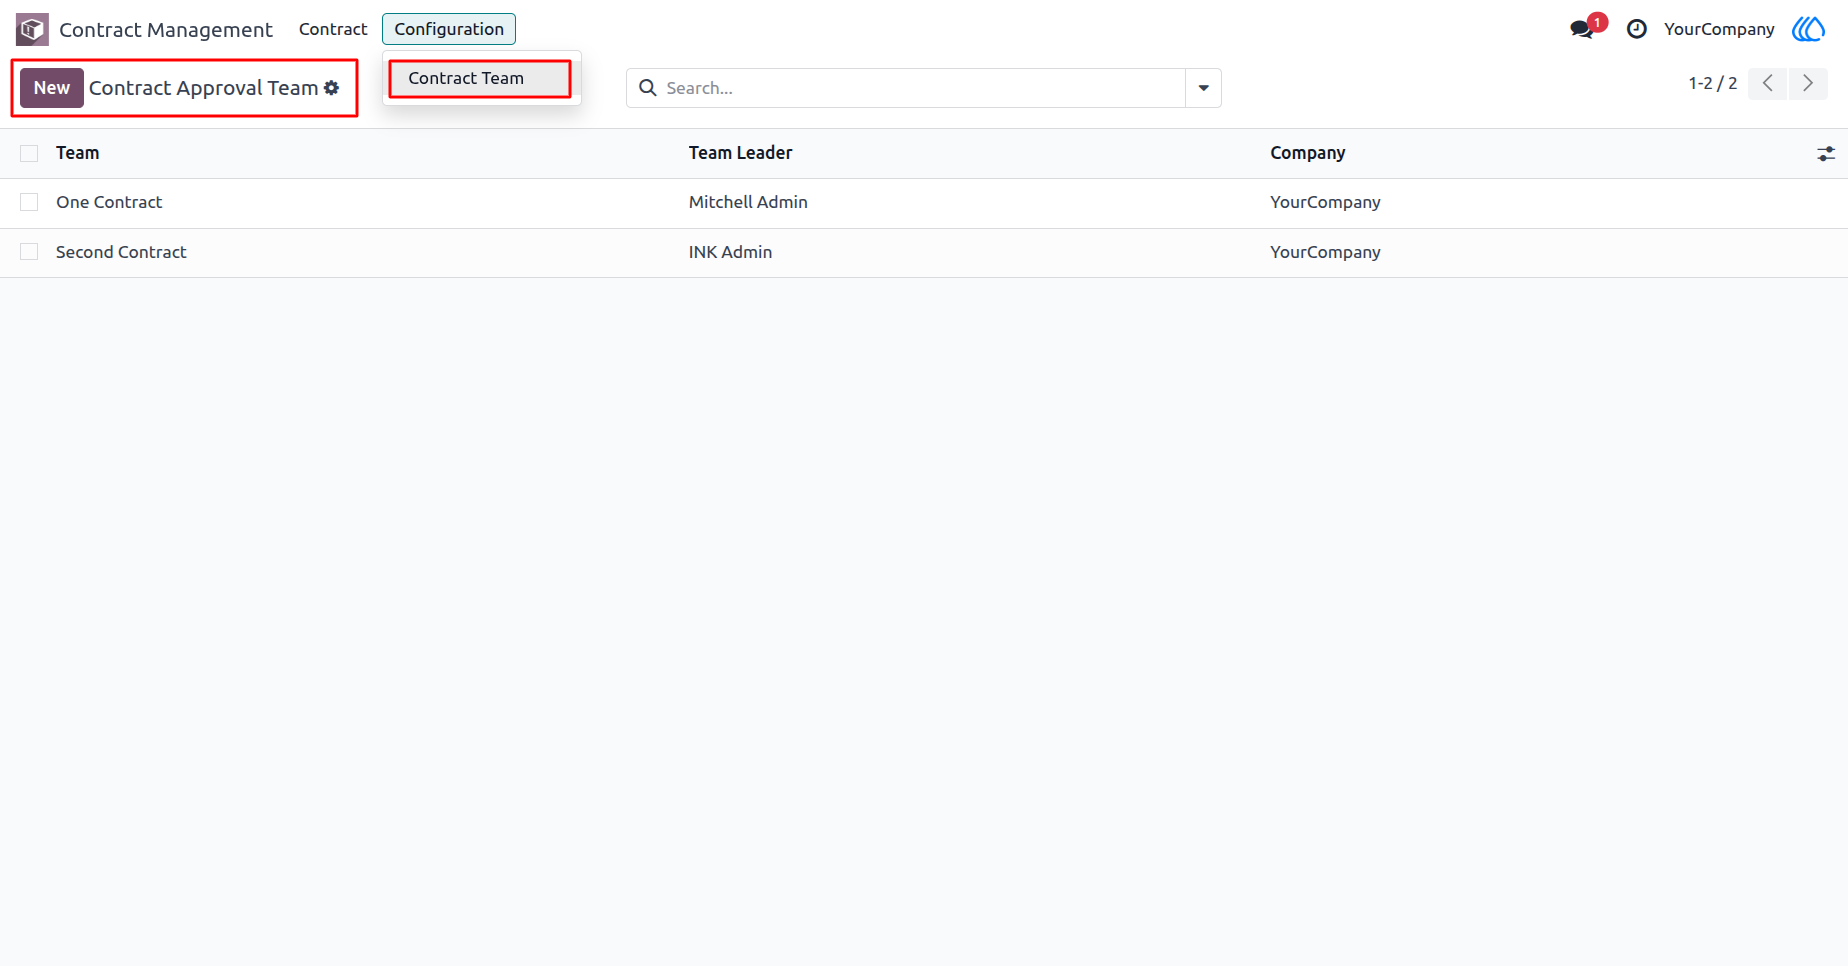Expand the search filter dropdown arrow
1848x966 pixels.
[x=1204, y=88]
